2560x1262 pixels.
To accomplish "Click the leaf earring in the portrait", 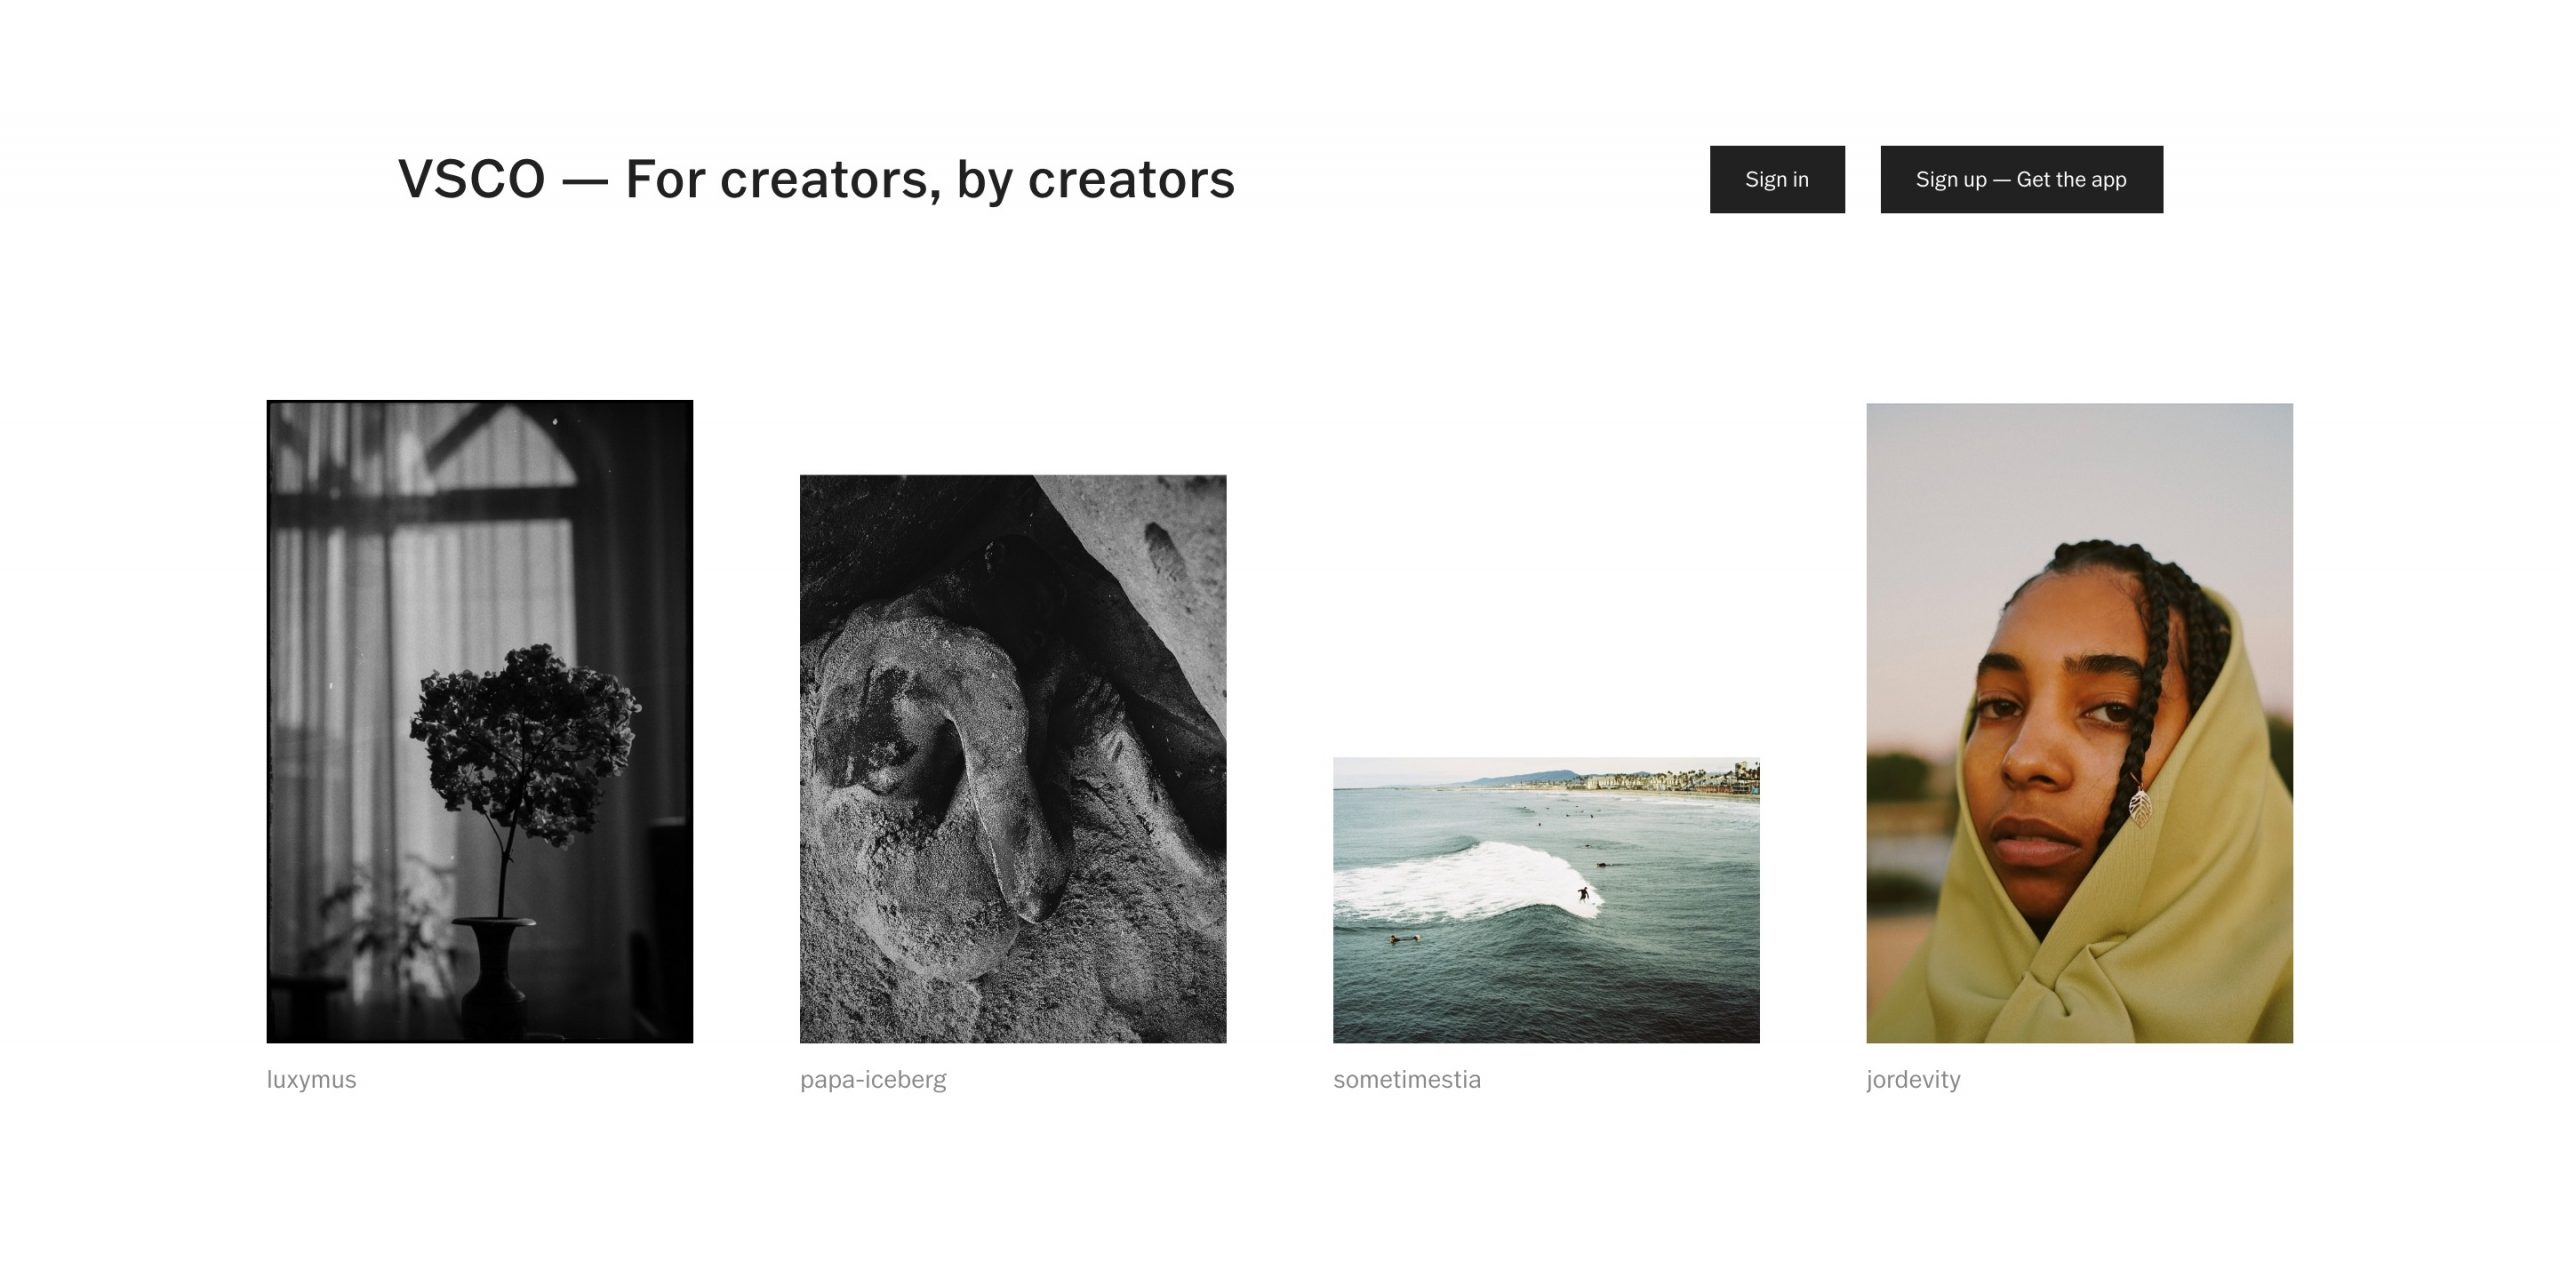I will click(x=2138, y=806).
